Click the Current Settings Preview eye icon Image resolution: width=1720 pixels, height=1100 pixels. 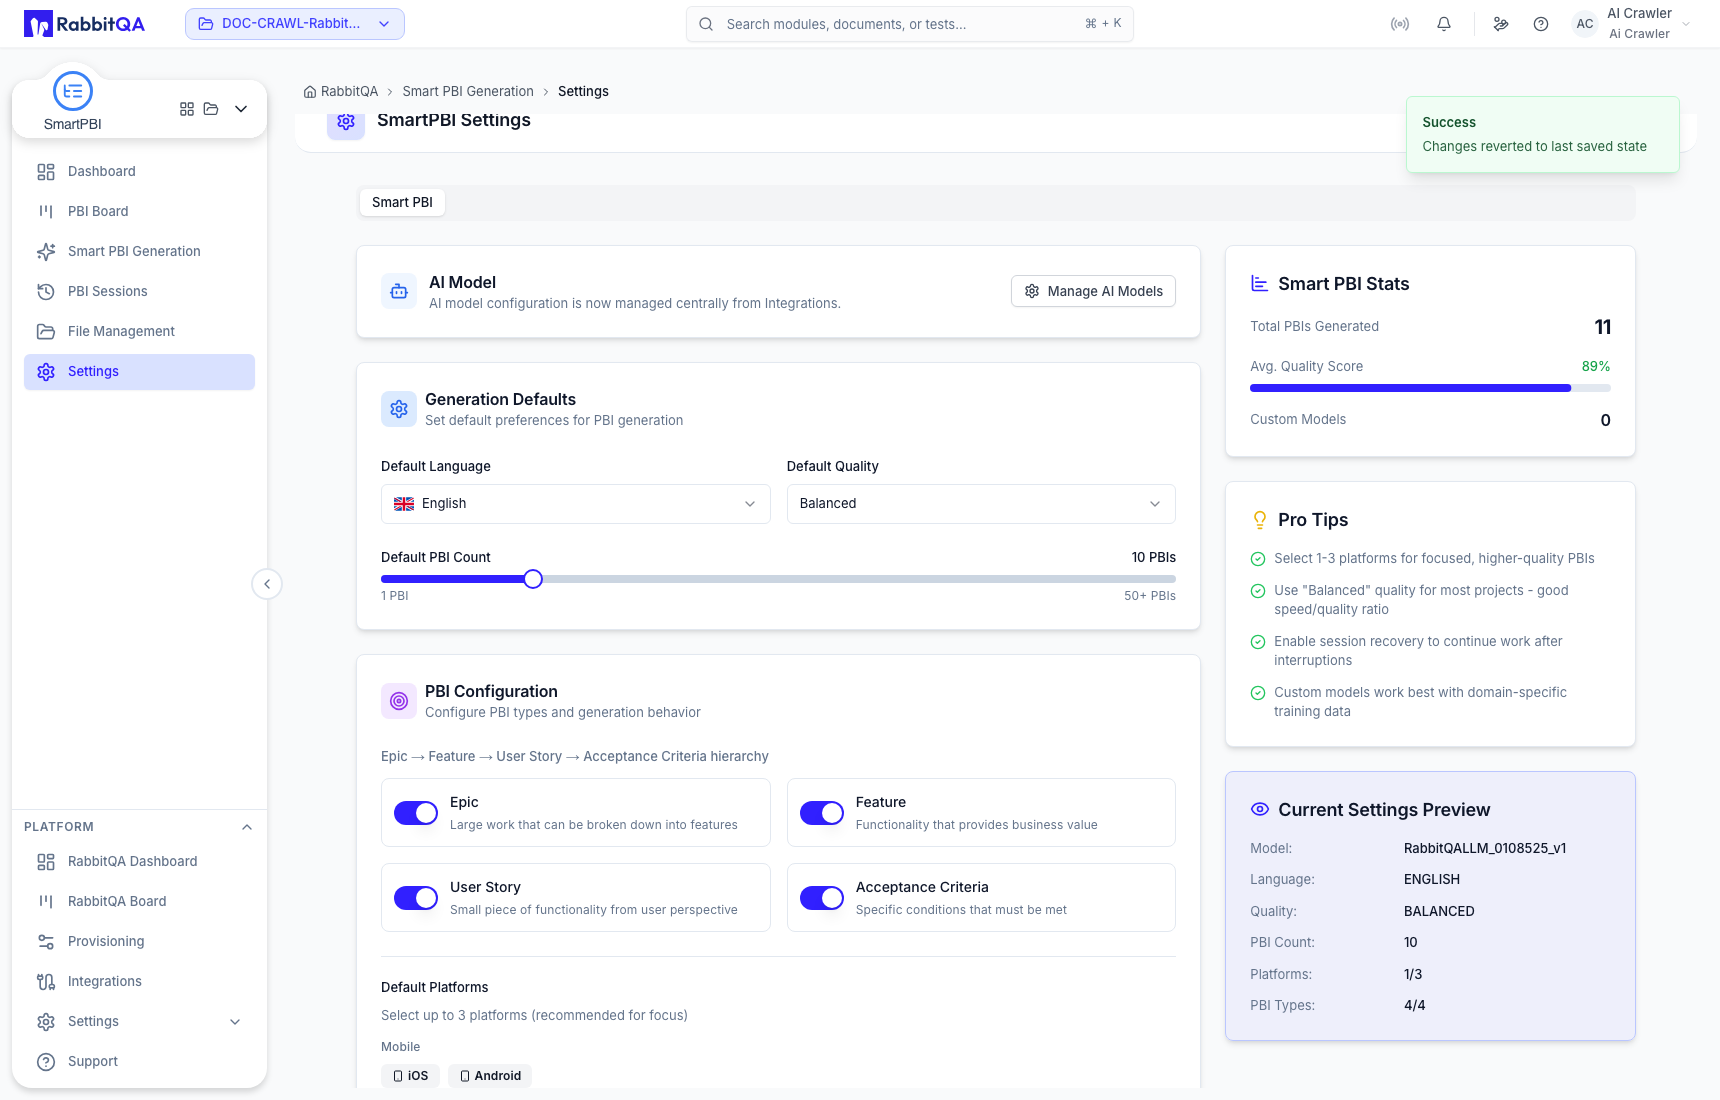1260,809
